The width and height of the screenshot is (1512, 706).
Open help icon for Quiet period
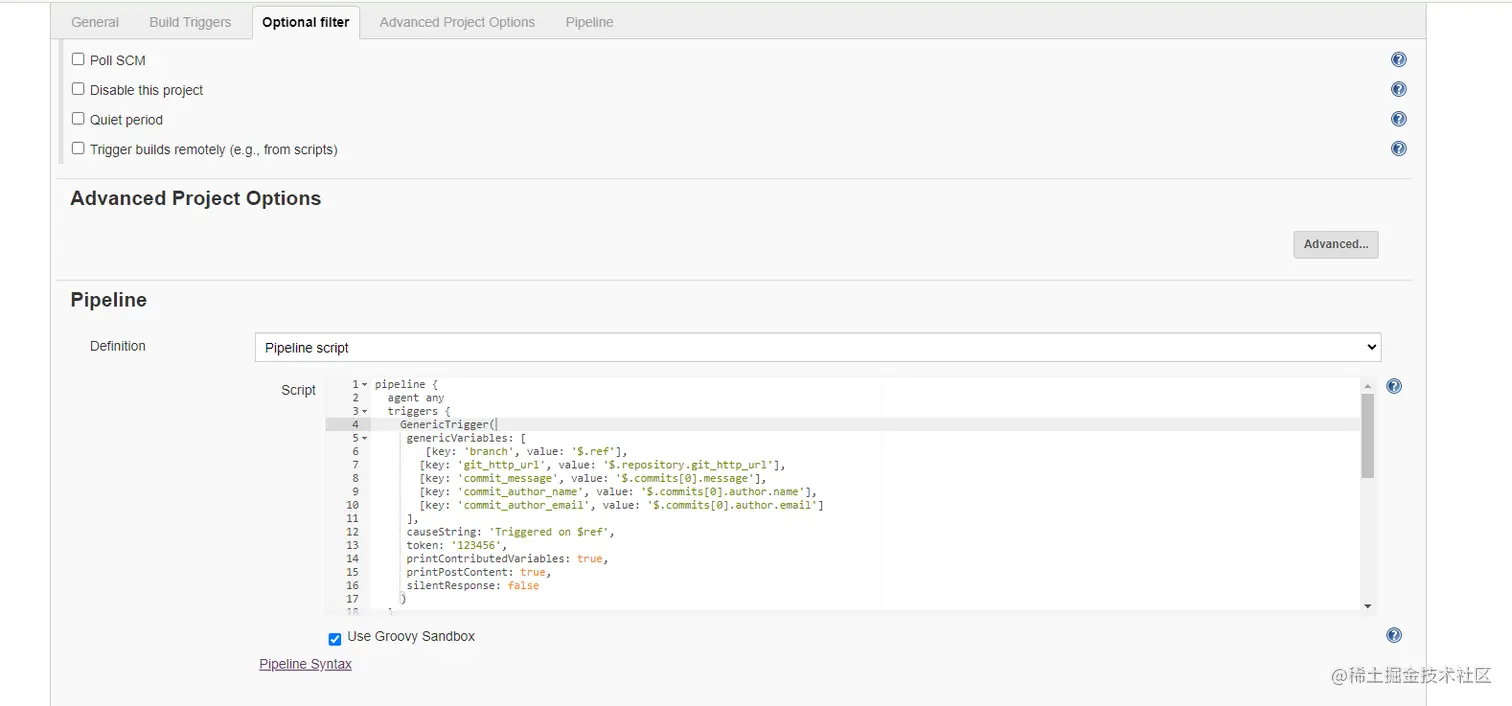[x=1398, y=119]
